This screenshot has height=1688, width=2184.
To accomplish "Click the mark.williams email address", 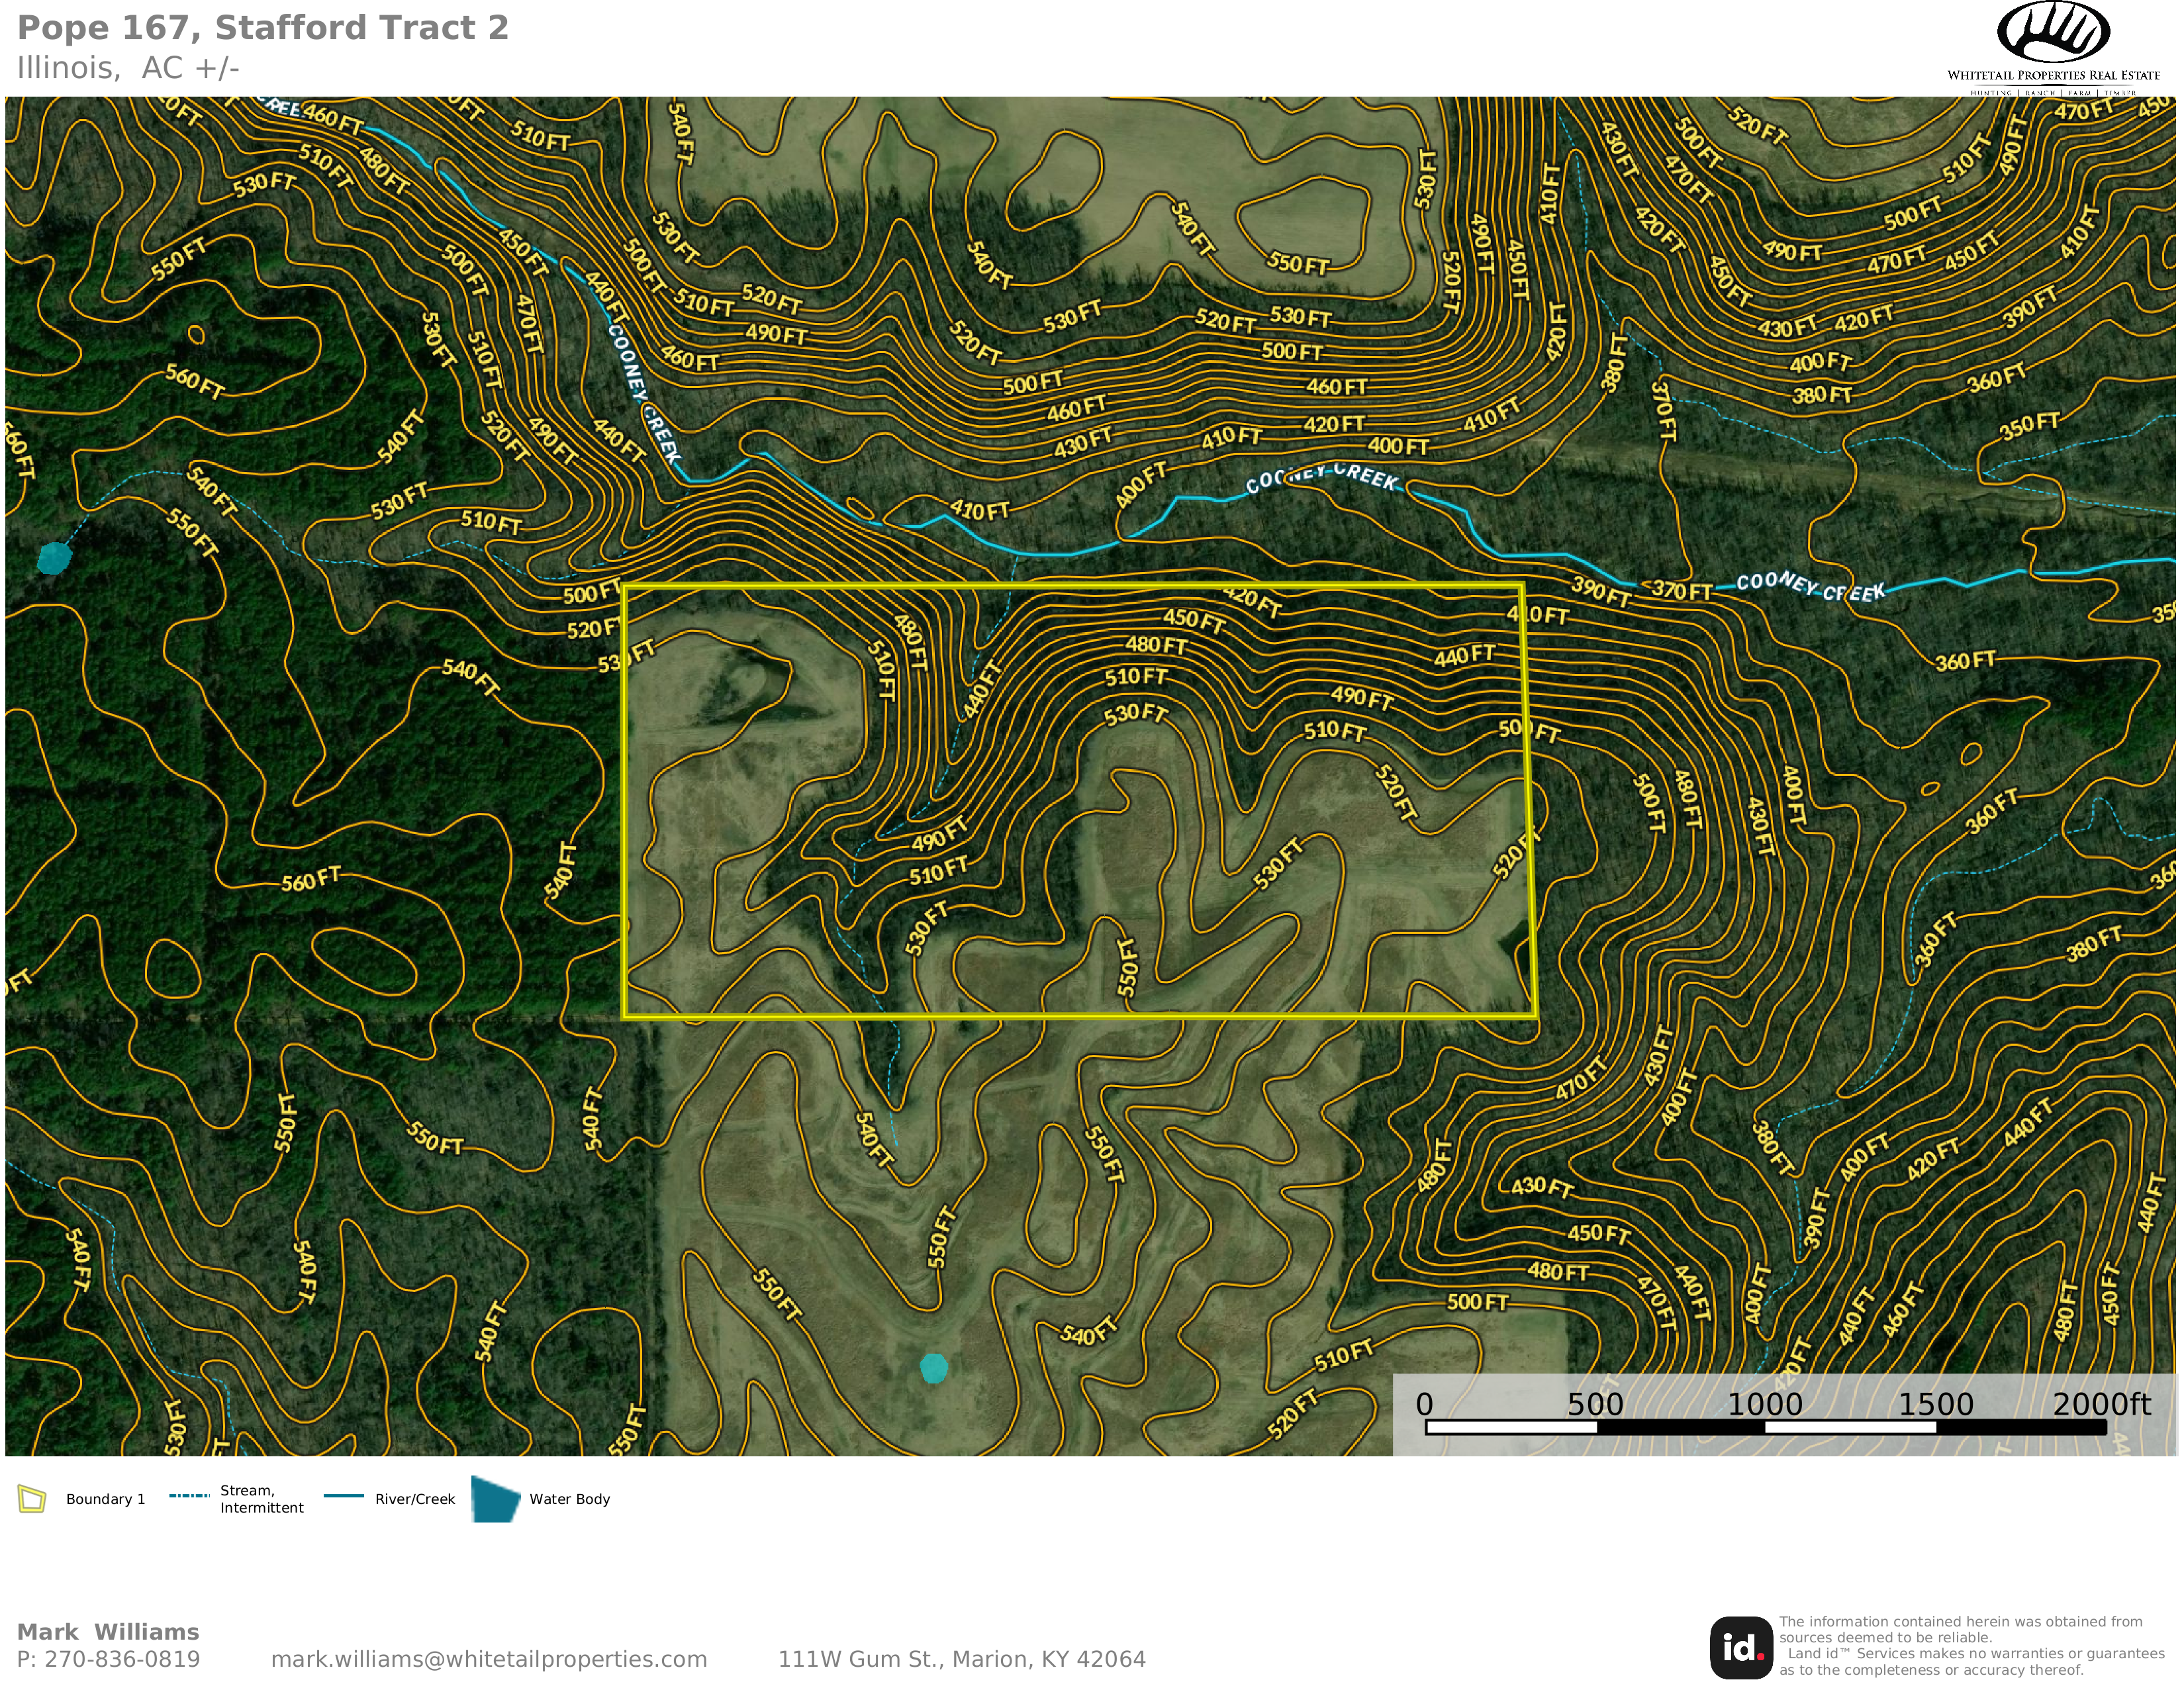I will click(489, 1660).
